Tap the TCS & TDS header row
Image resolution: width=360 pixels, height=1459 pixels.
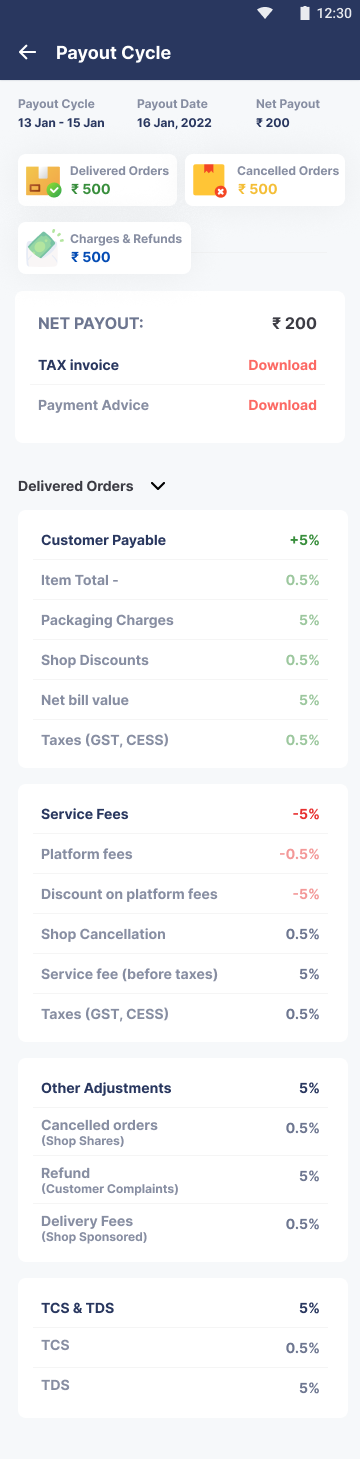click(x=180, y=1308)
